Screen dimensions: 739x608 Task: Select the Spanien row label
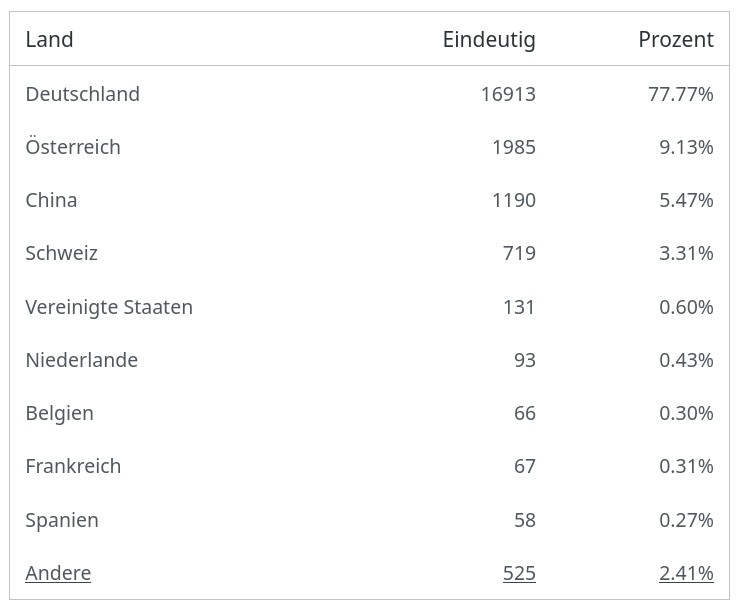62,520
